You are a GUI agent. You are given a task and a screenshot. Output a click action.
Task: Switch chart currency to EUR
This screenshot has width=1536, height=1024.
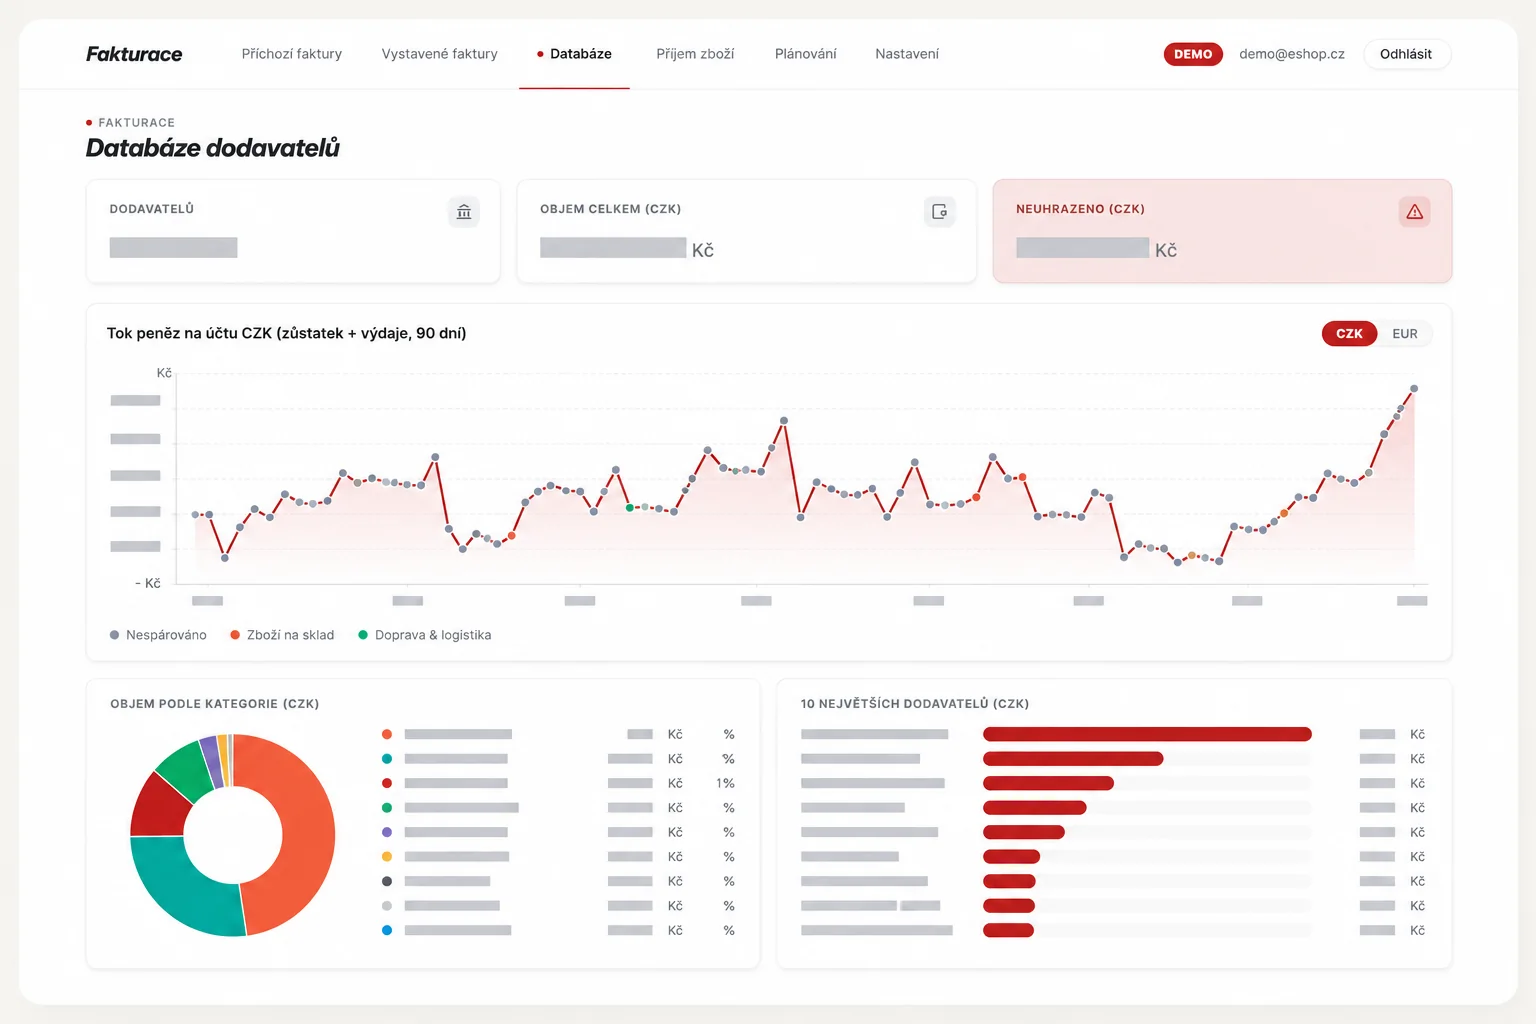pos(1405,334)
